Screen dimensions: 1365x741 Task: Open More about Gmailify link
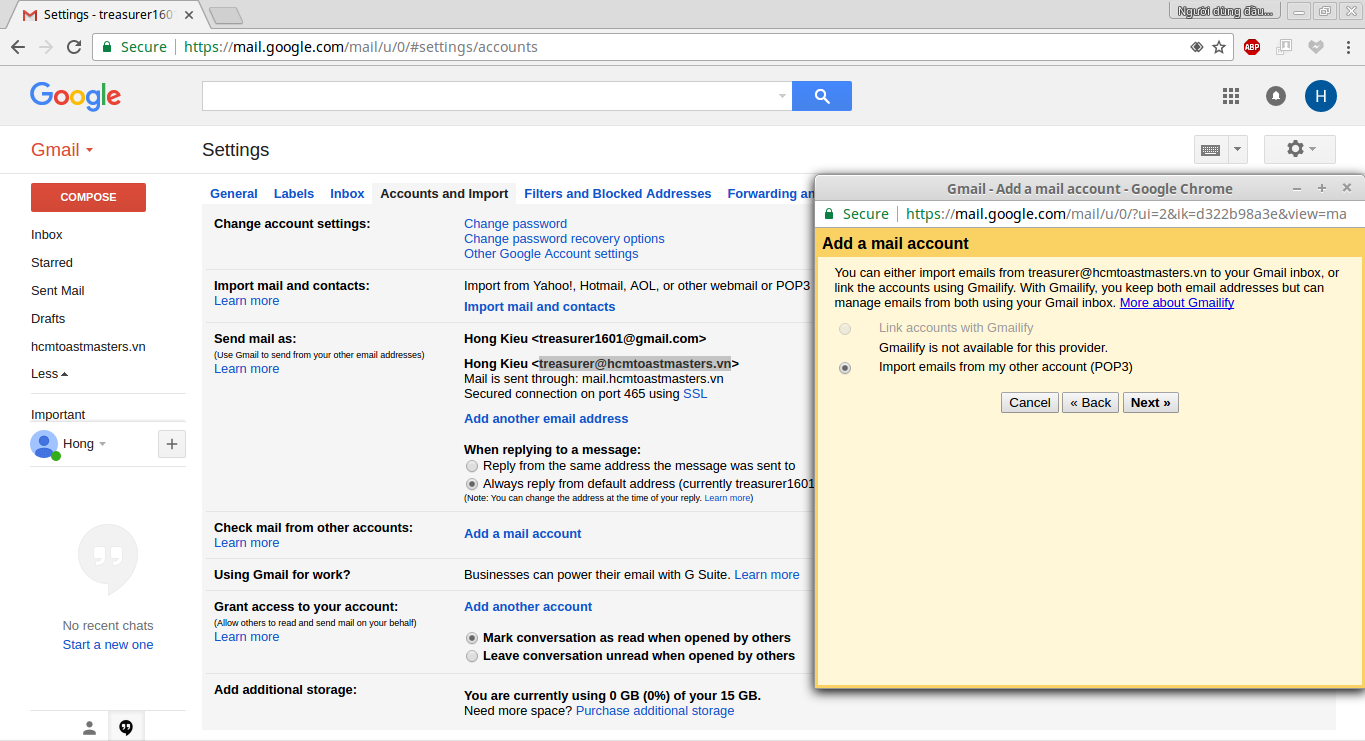click(1177, 303)
